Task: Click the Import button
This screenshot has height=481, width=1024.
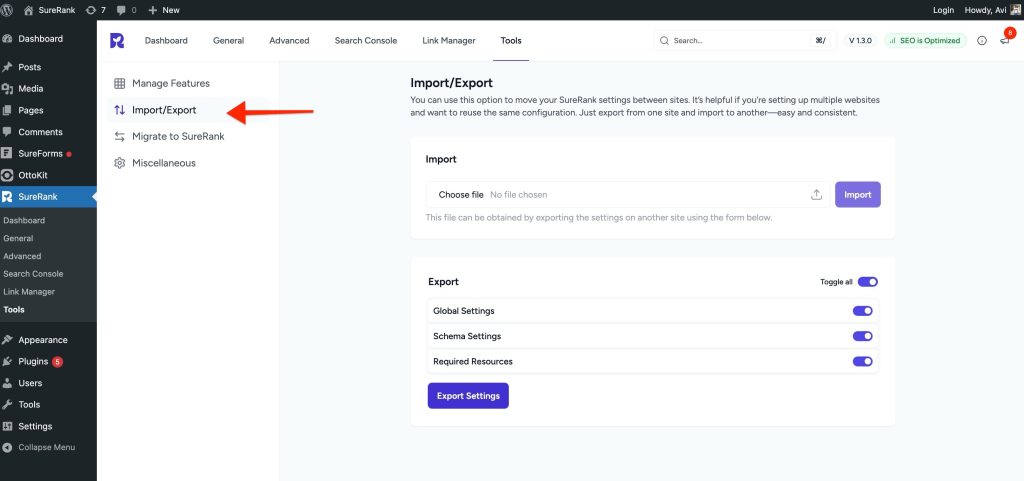Action: point(857,194)
